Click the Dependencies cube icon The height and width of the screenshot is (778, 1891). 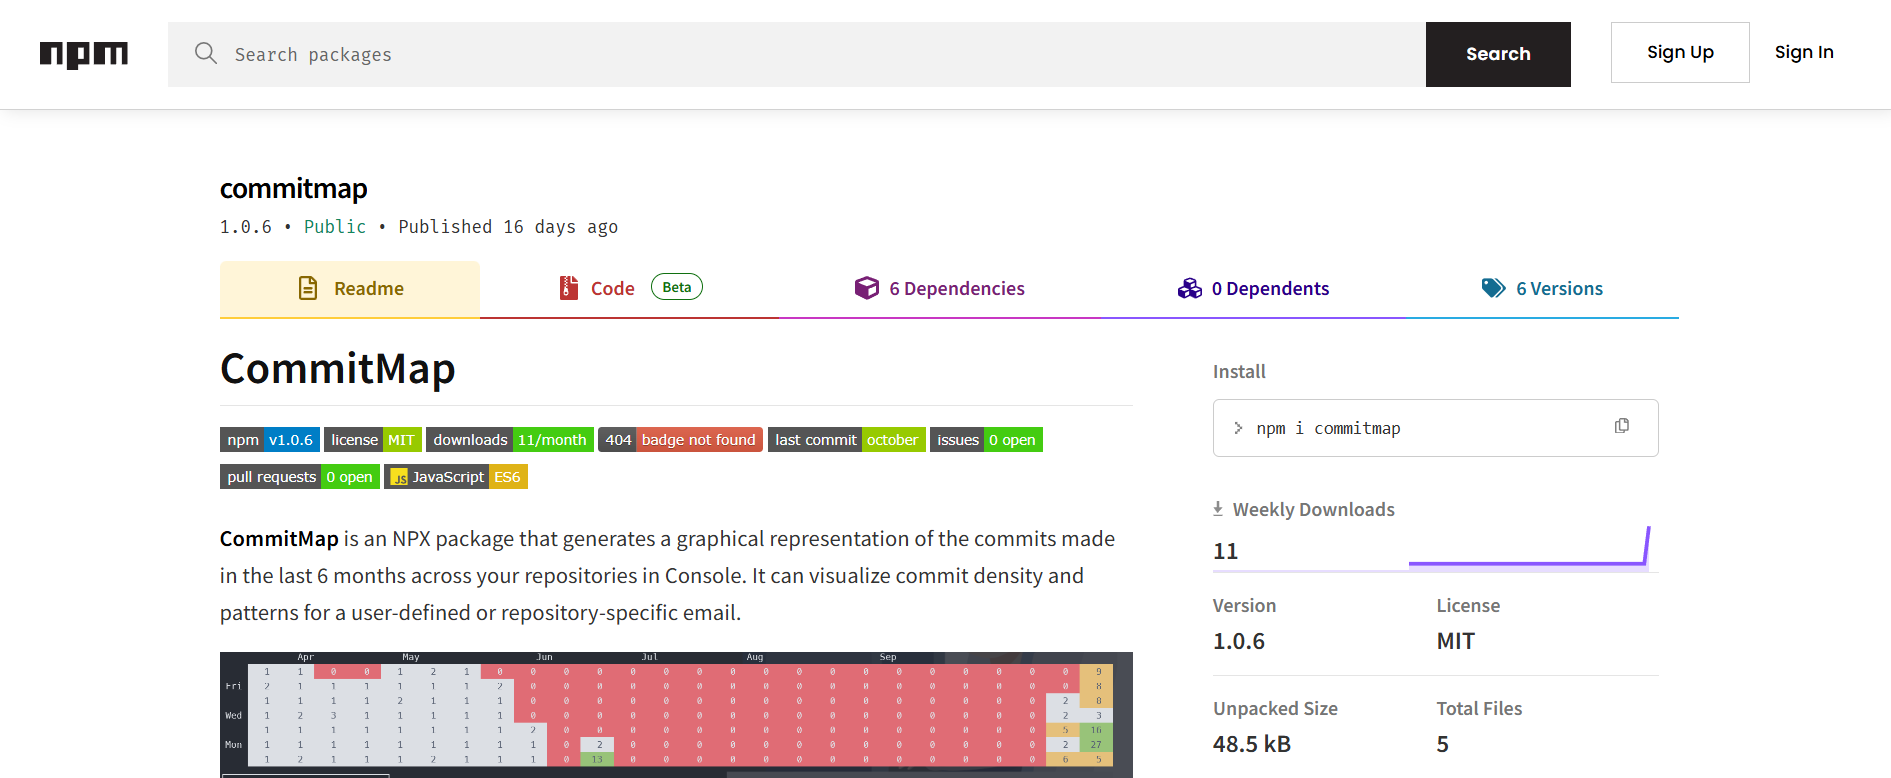point(867,288)
